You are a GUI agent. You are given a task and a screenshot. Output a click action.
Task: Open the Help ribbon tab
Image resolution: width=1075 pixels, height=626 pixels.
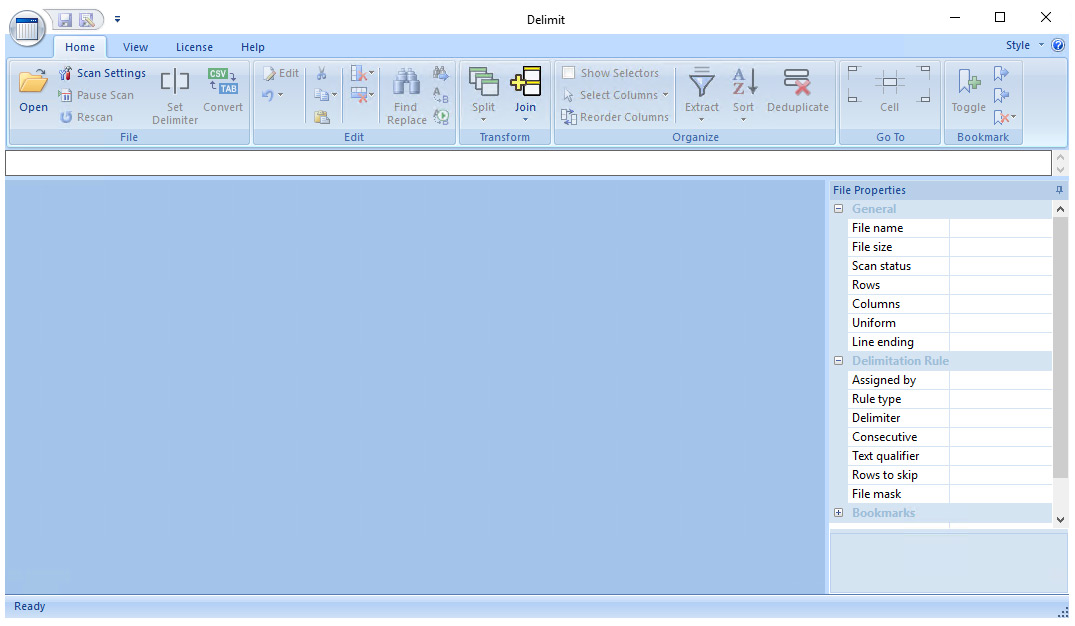[252, 47]
